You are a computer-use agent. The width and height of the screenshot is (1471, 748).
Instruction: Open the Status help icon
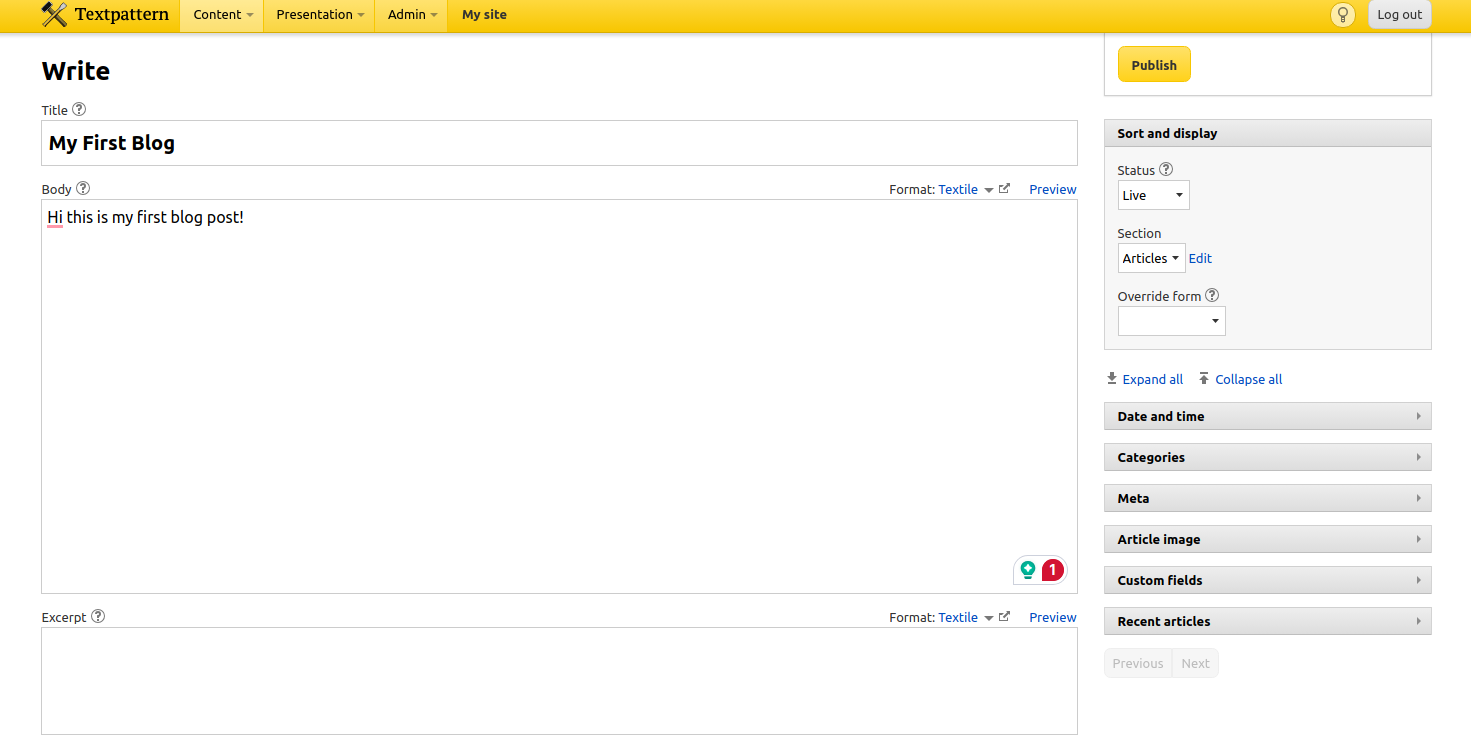pyautogui.click(x=1165, y=170)
